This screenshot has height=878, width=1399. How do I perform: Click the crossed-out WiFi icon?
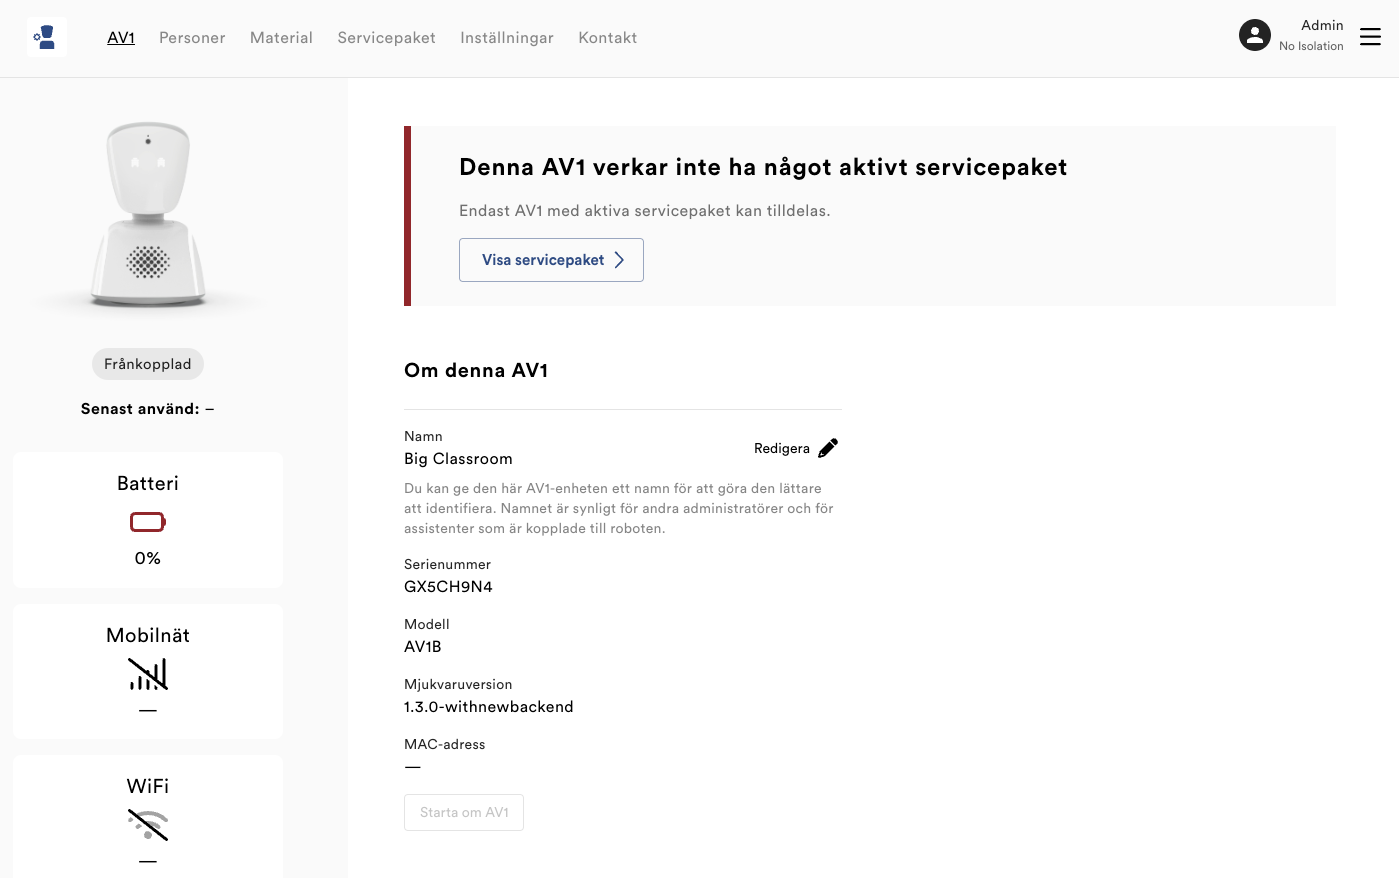pos(148,825)
